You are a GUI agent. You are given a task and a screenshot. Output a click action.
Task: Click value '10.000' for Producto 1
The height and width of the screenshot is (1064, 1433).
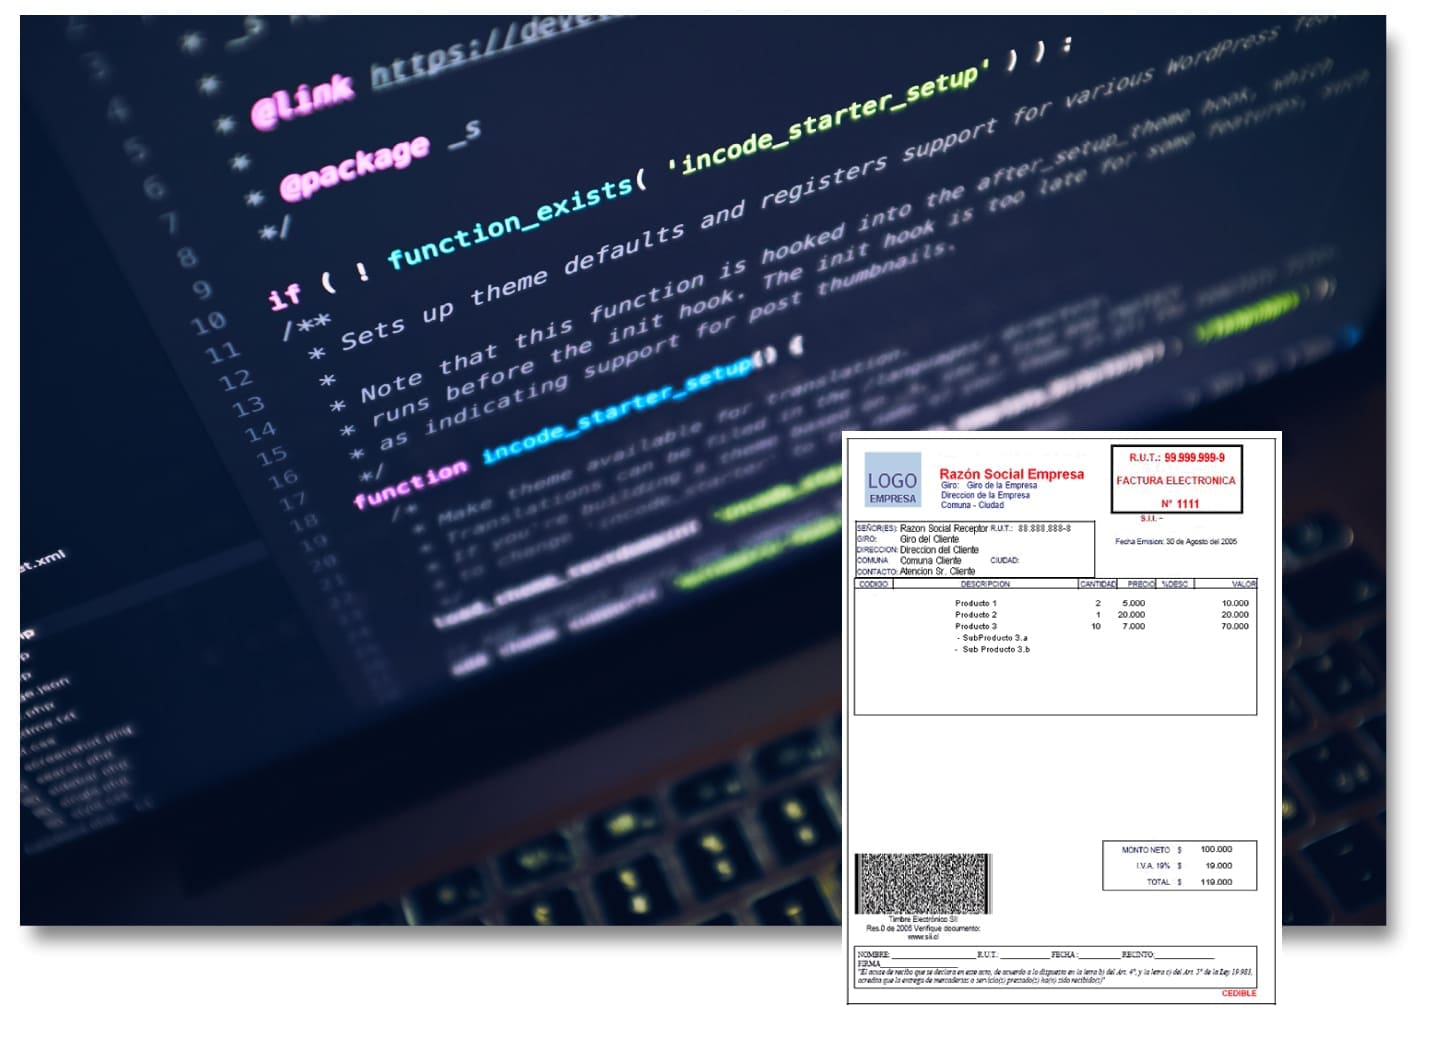1235,604
